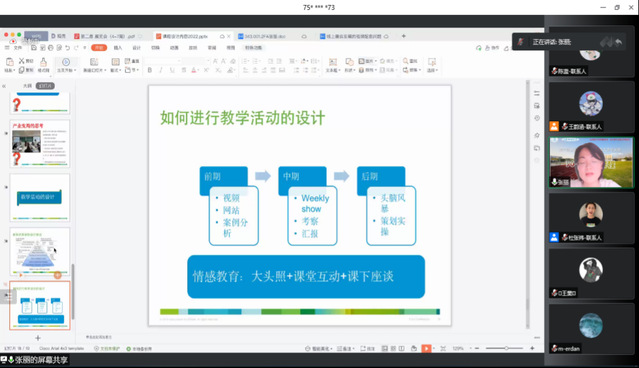Screen dimensions: 639x368
Task: Toggle normal view icon in status bar
Action: [x=384, y=348]
